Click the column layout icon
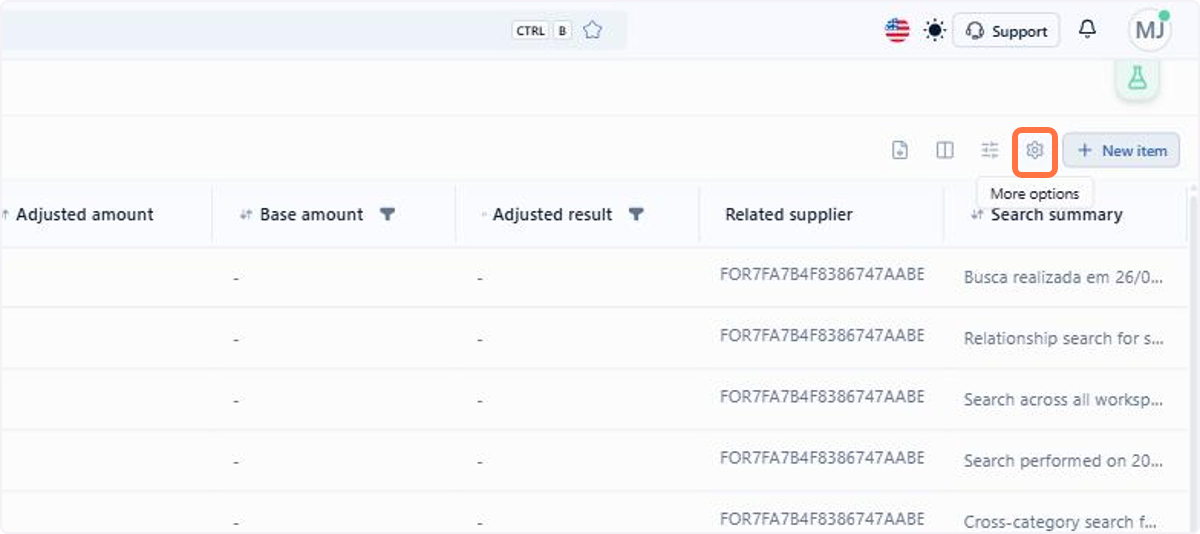Screen dimensions: 1200x534 pyautogui.click(x=945, y=151)
